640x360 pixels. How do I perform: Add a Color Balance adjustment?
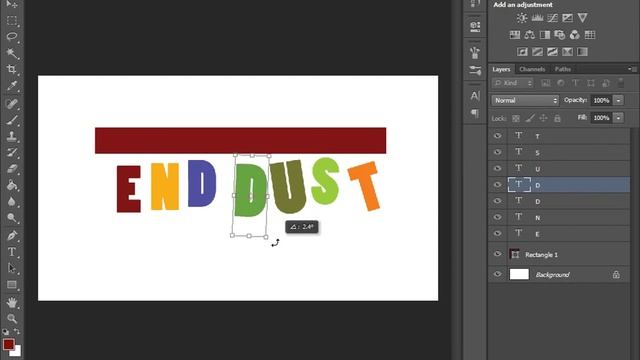(530, 35)
